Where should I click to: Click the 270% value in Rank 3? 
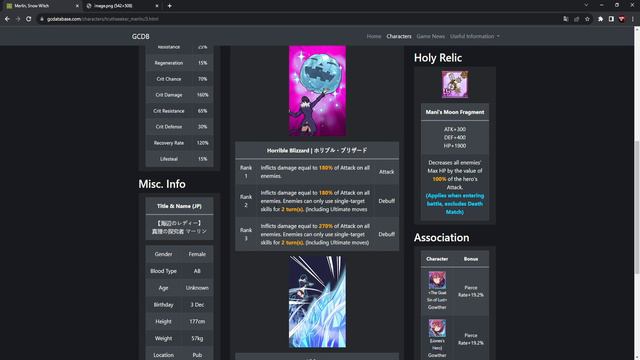point(325,226)
